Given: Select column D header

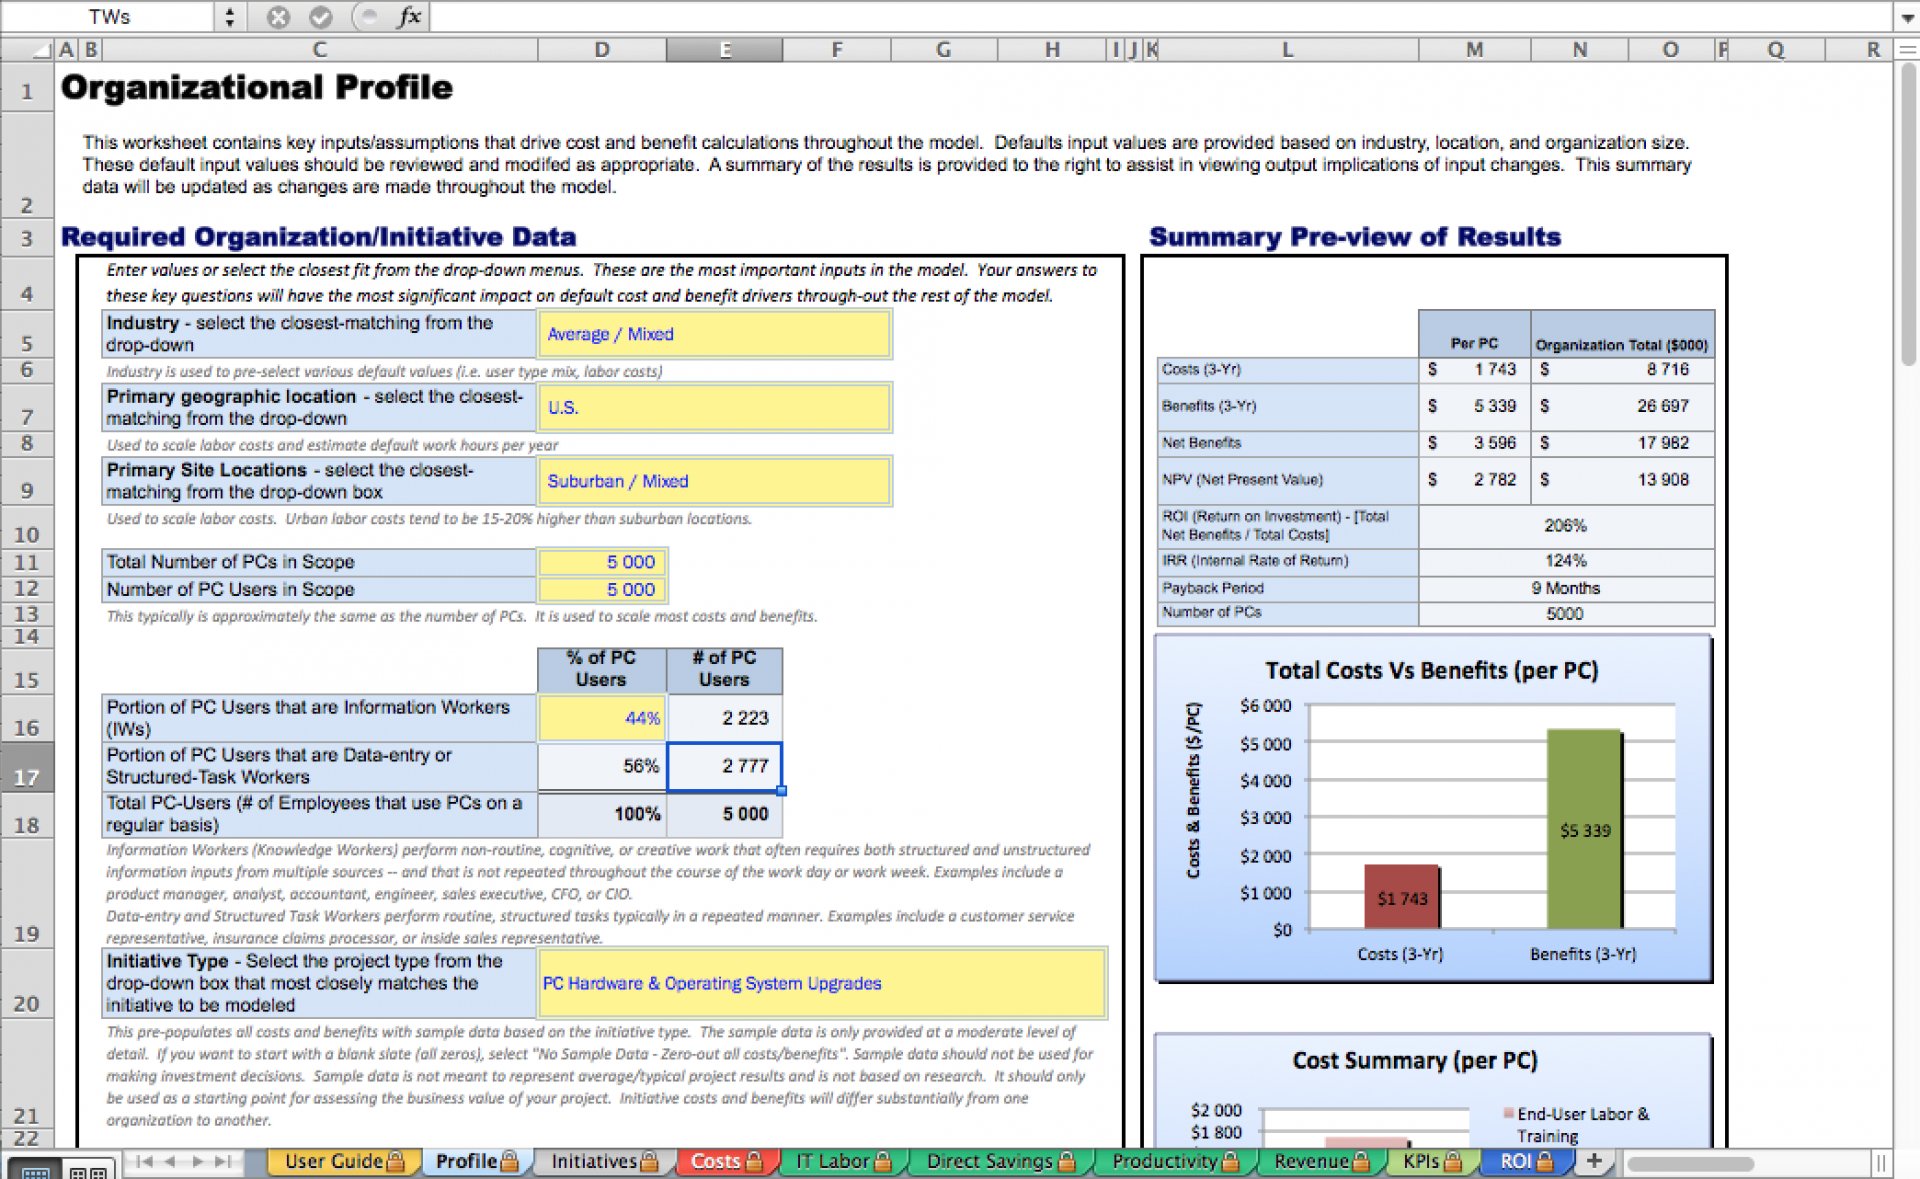Looking at the screenshot, I should point(602,49).
